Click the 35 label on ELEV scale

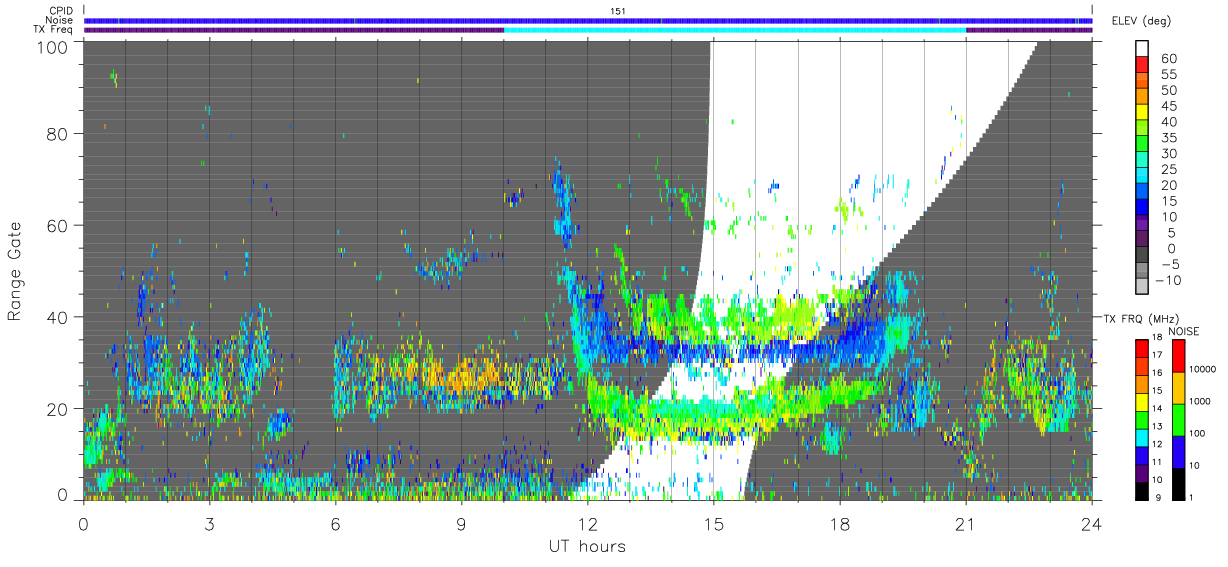click(1167, 137)
